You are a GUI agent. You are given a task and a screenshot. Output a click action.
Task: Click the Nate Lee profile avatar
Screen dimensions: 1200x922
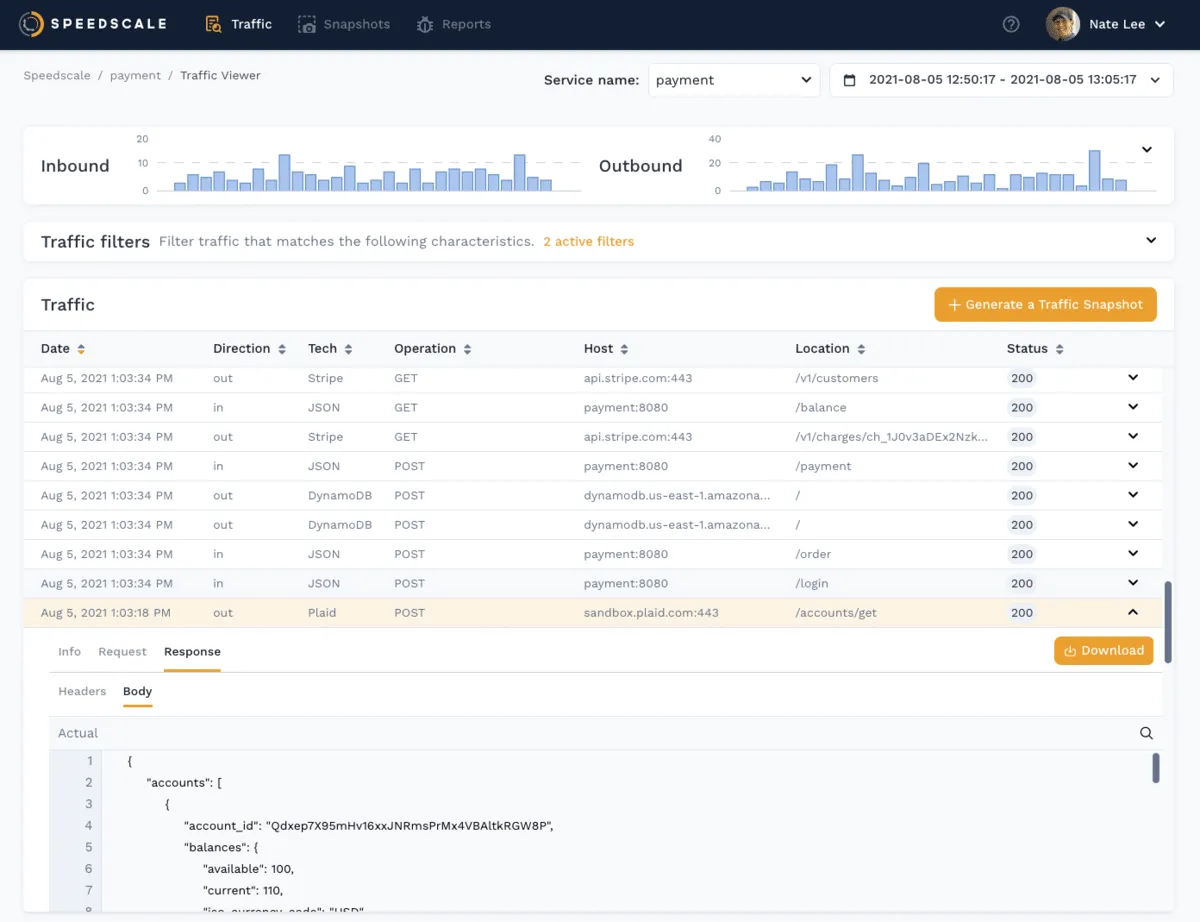tap(1063, 24)
